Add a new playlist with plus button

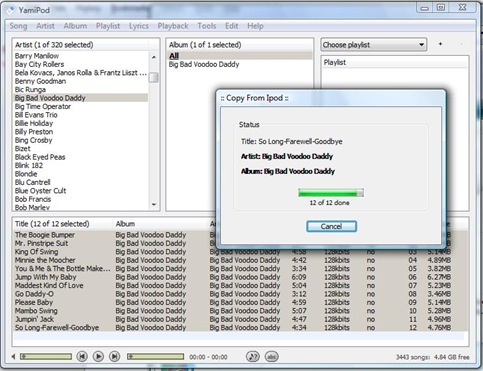[440, 44]
